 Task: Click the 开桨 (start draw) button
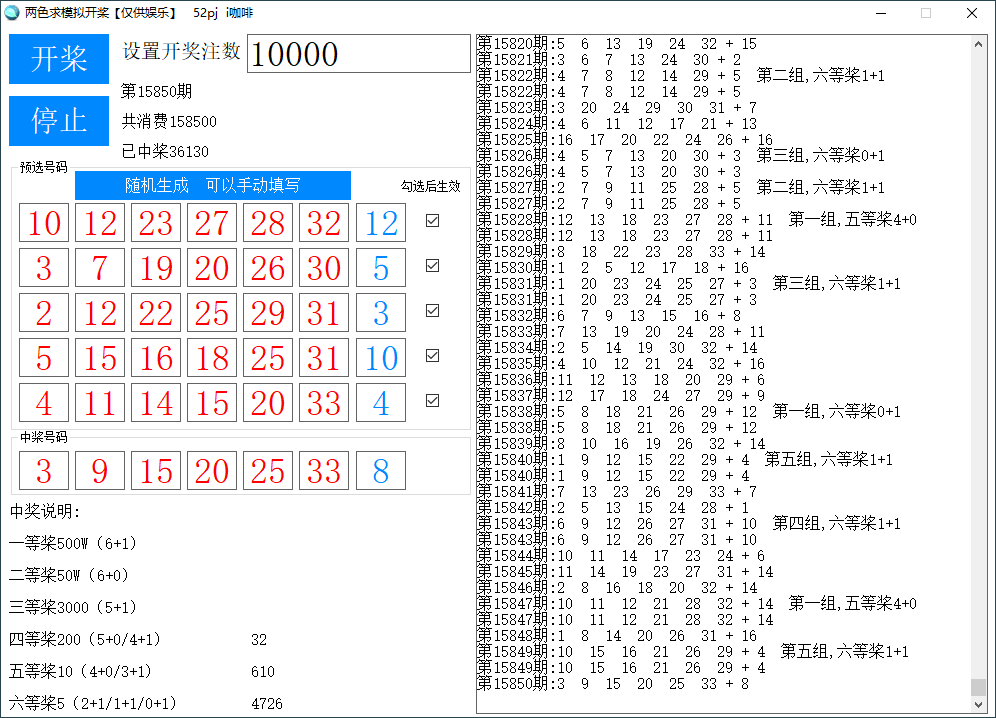tap(58, 59)
